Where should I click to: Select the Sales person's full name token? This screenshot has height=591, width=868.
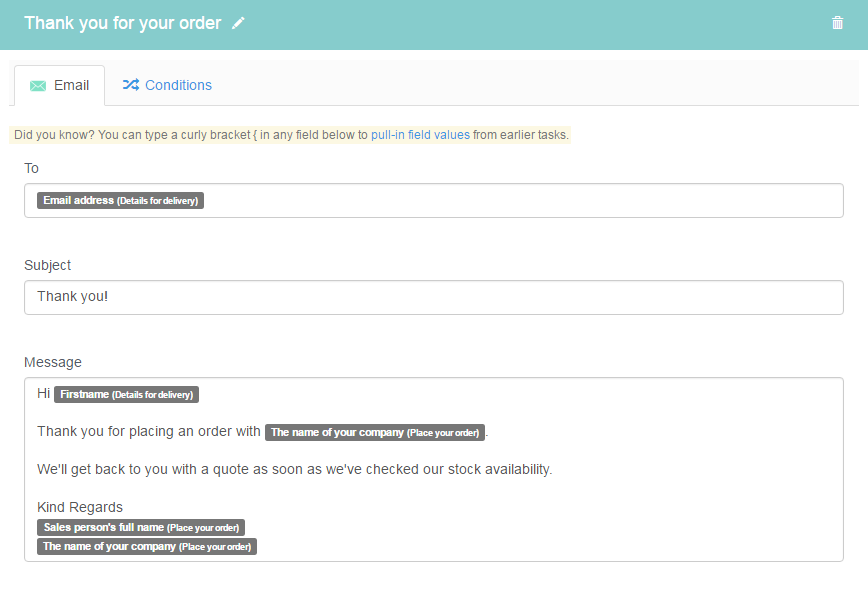tap(141, 527)
